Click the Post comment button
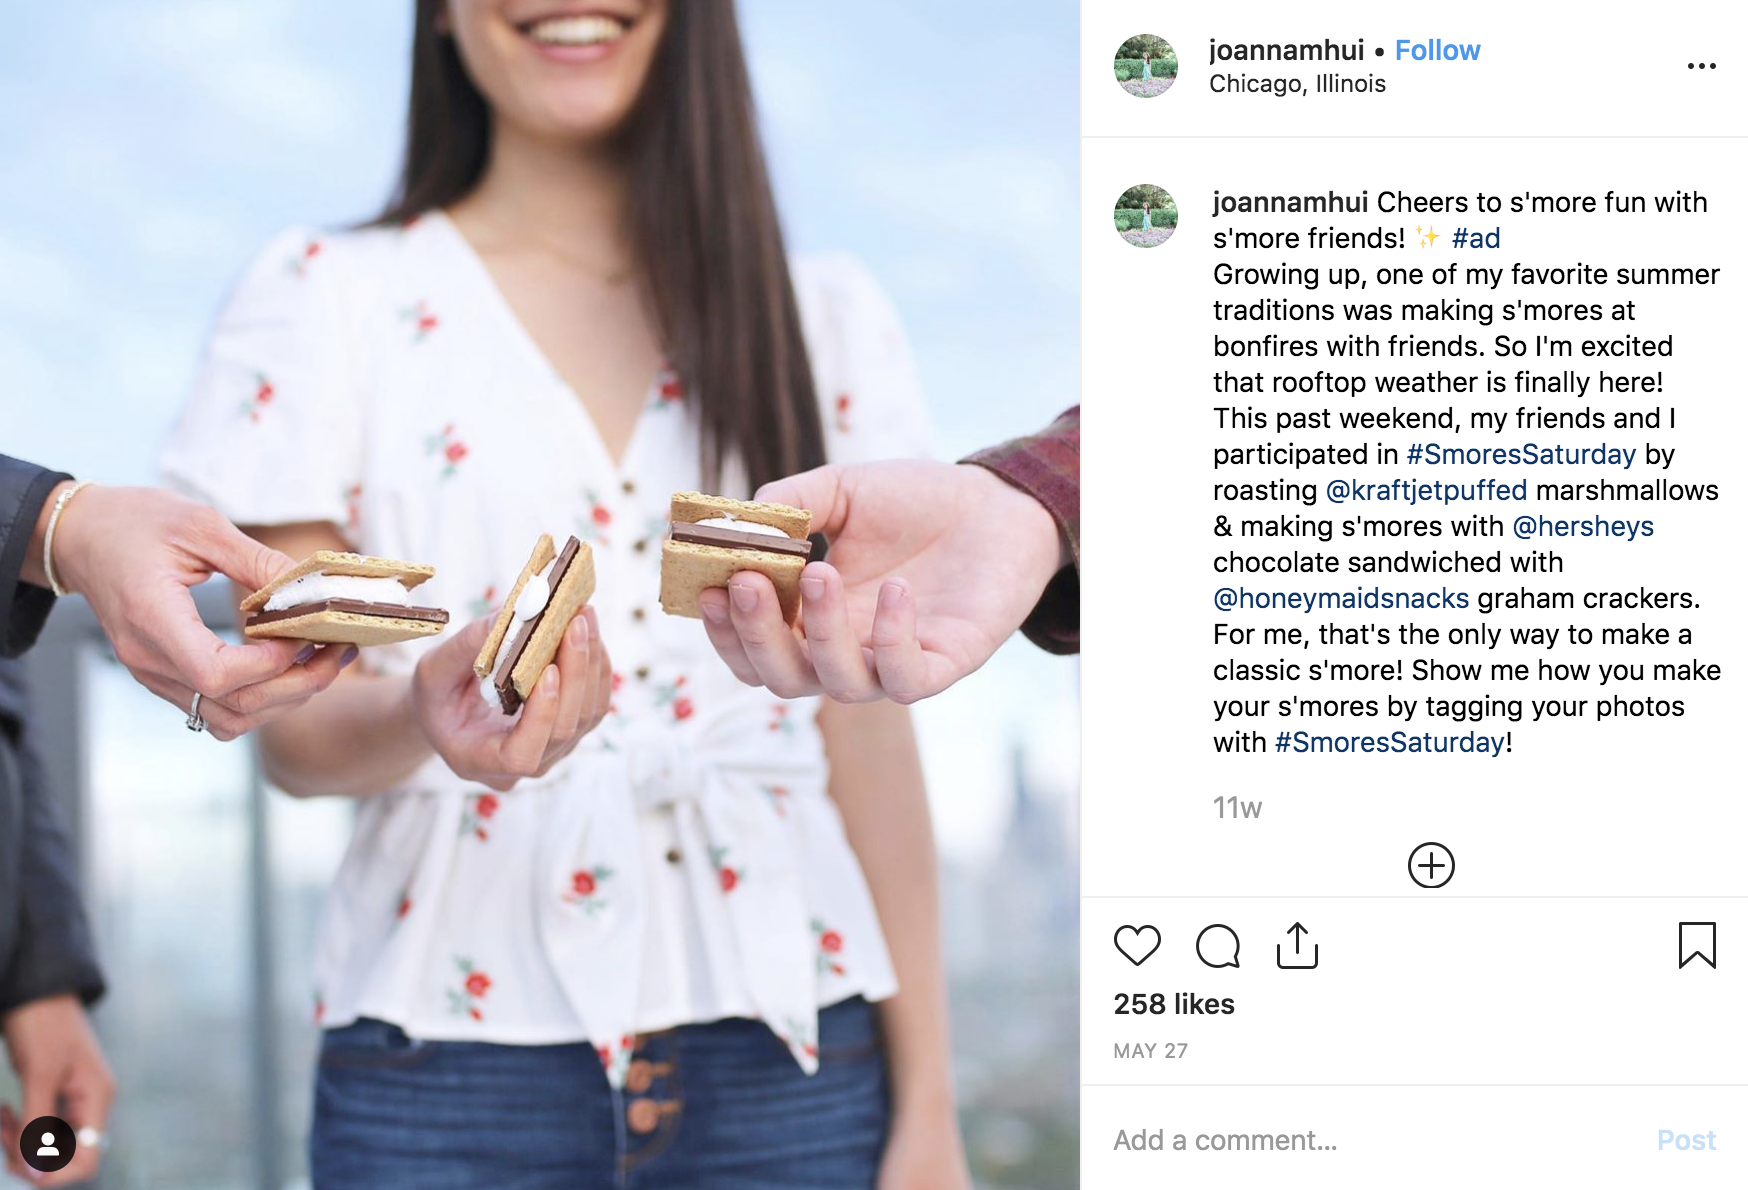Image resolution: width=1748 pixels, height=1190 pixels. click(x=1686, y=1140)
